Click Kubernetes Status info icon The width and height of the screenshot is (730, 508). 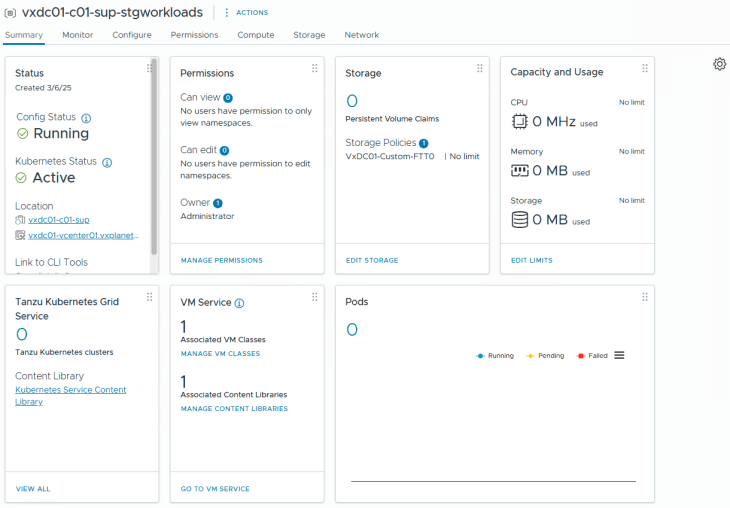coord(107,162)
